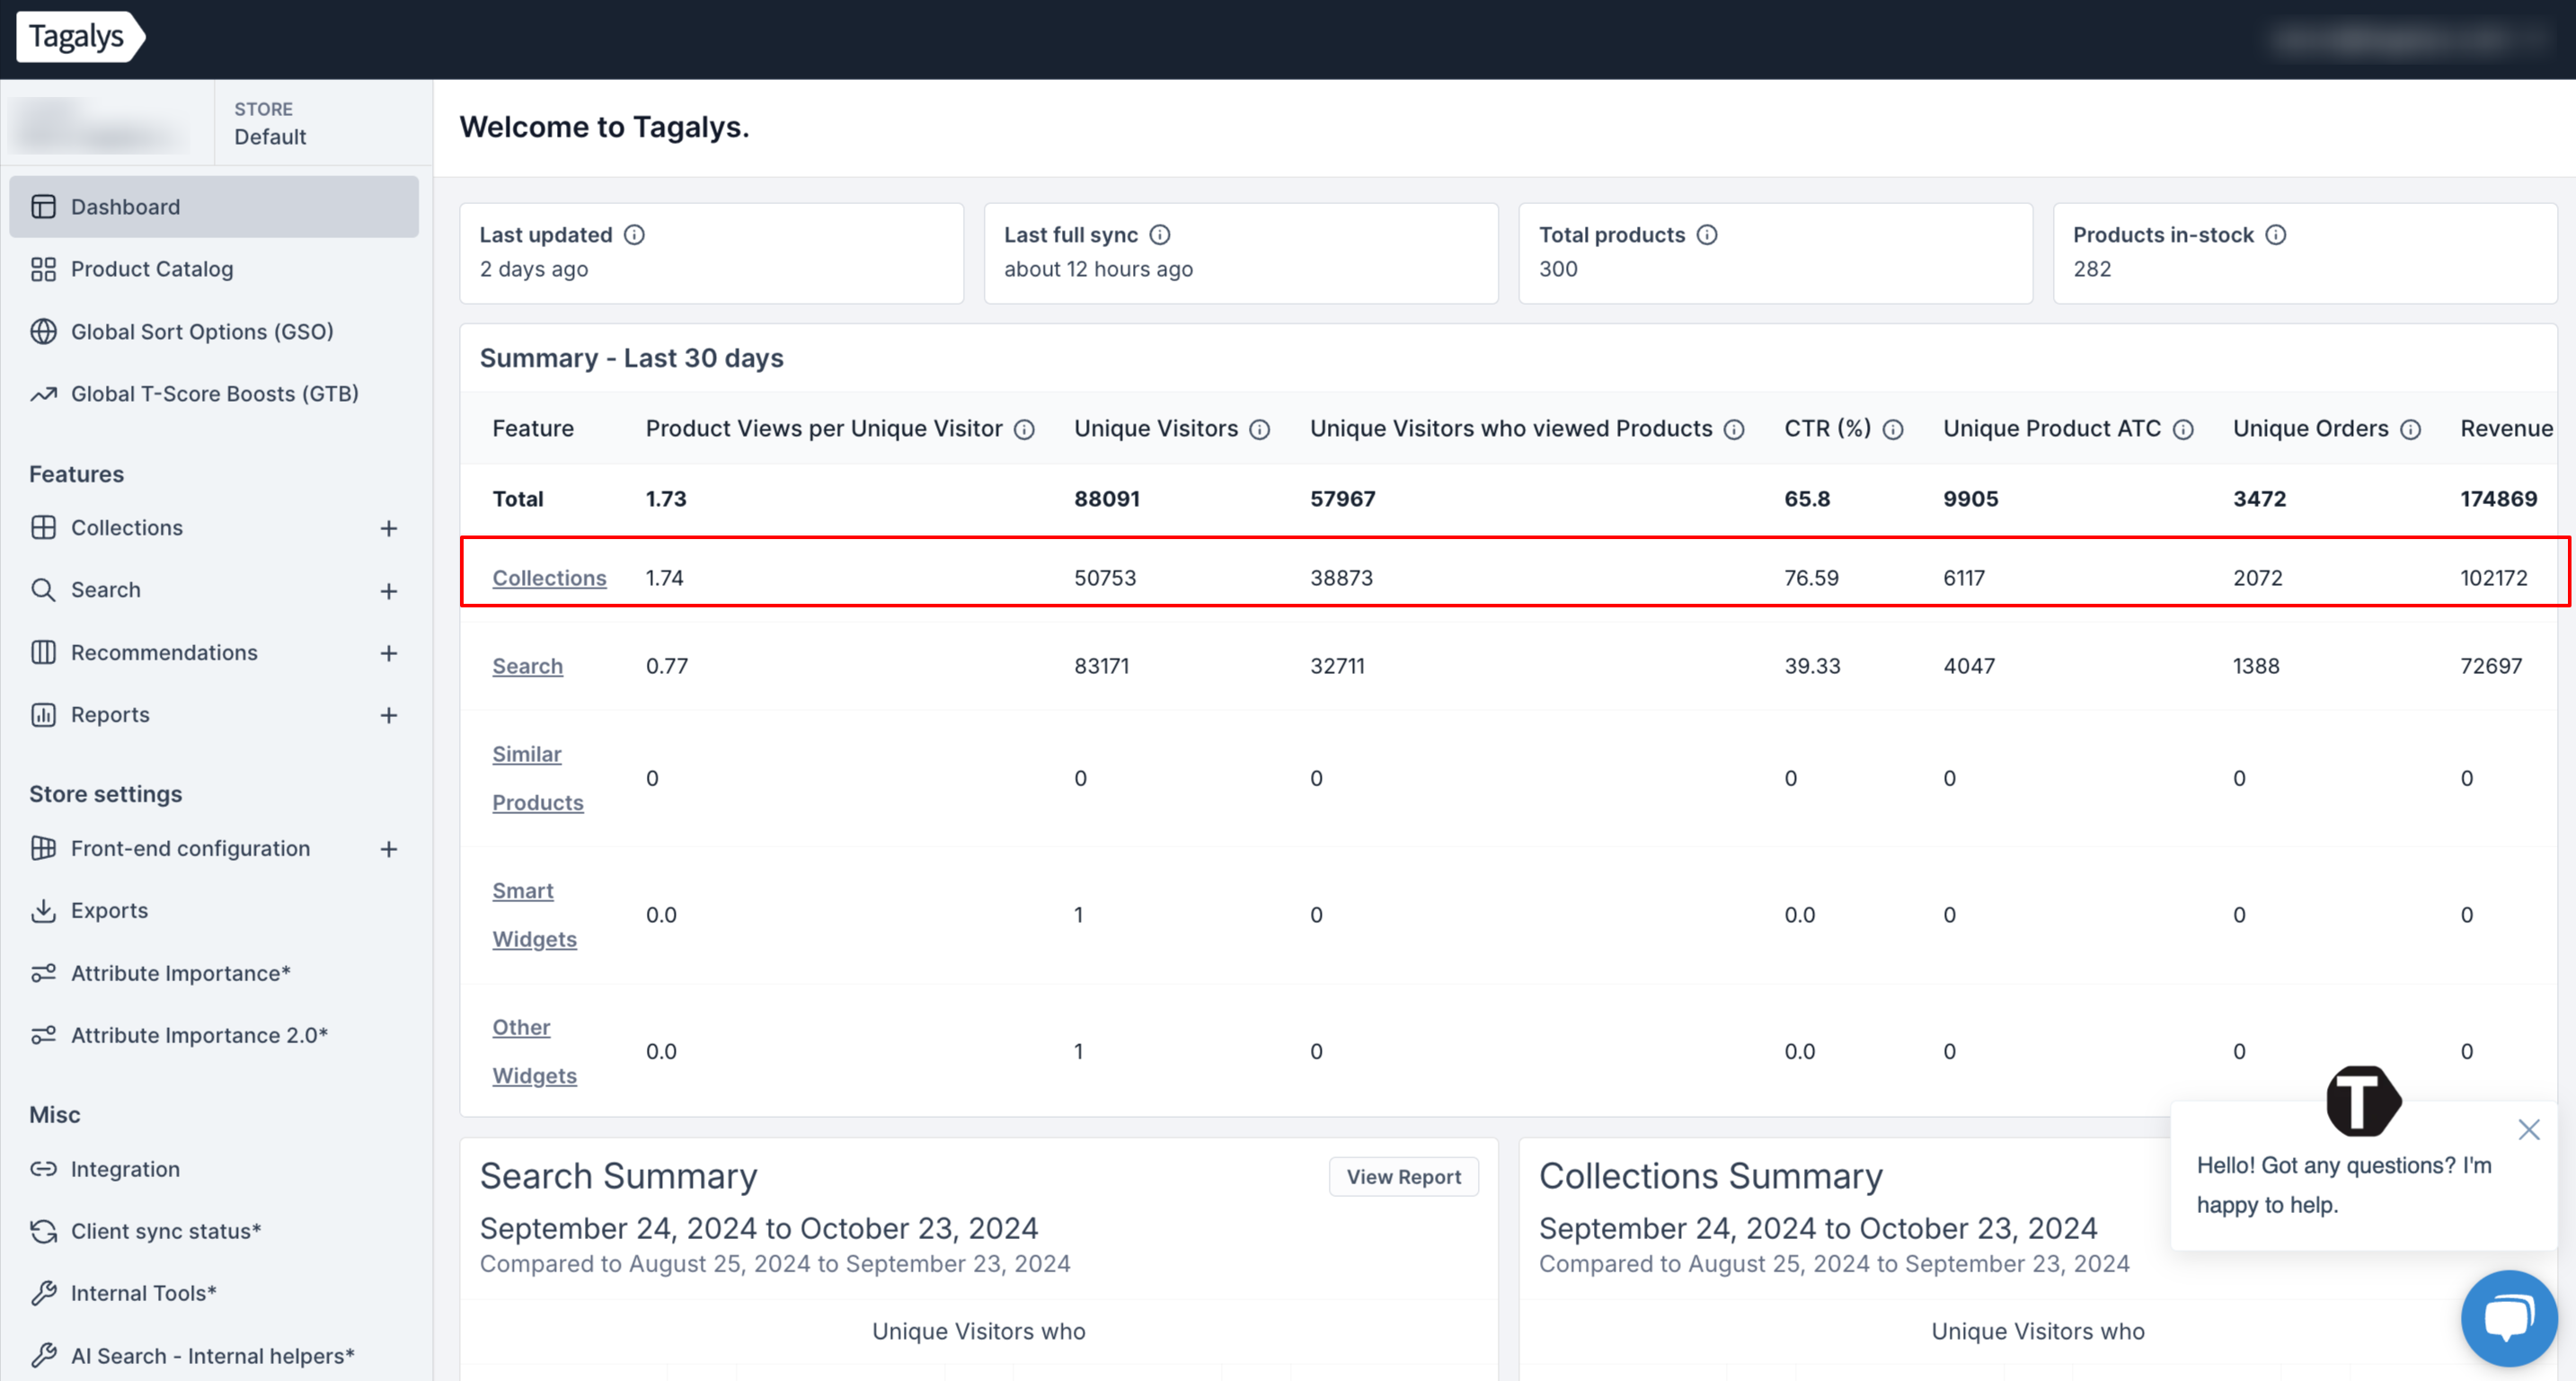Open the blue chat launcher bubble

(x=2509, y=1318)
